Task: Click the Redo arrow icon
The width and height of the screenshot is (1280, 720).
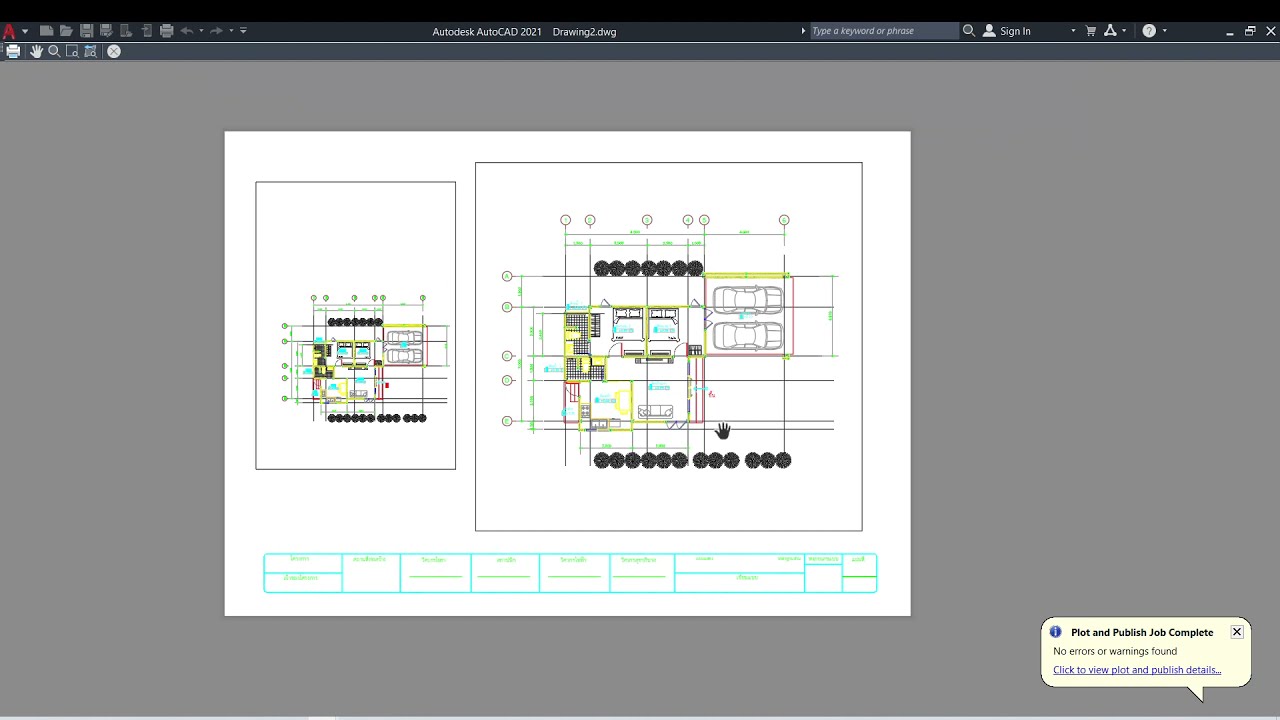Action: click(x=217, y=31)
